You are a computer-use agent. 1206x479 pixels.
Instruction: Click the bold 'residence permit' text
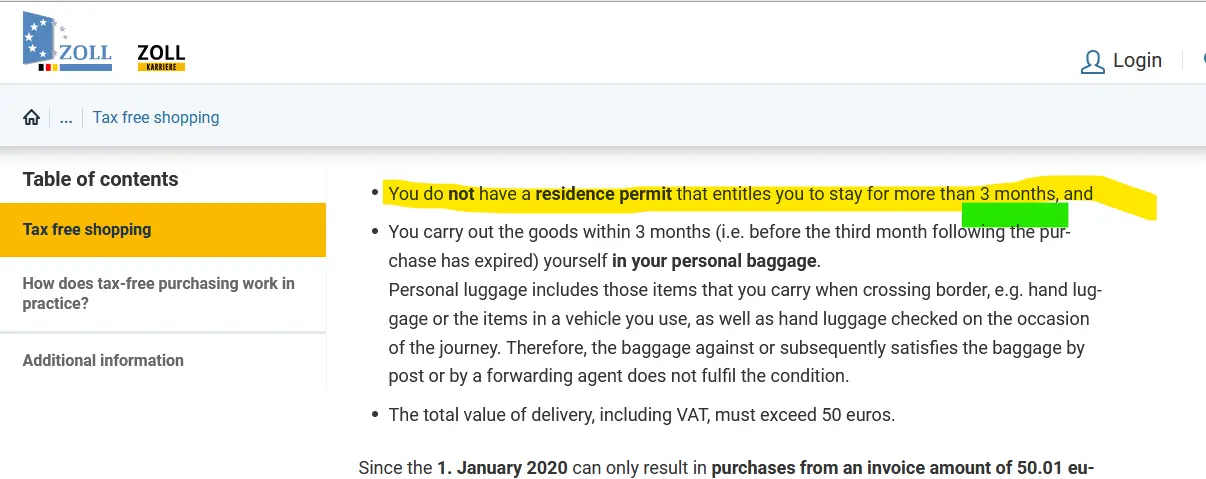tap(603, 194)
